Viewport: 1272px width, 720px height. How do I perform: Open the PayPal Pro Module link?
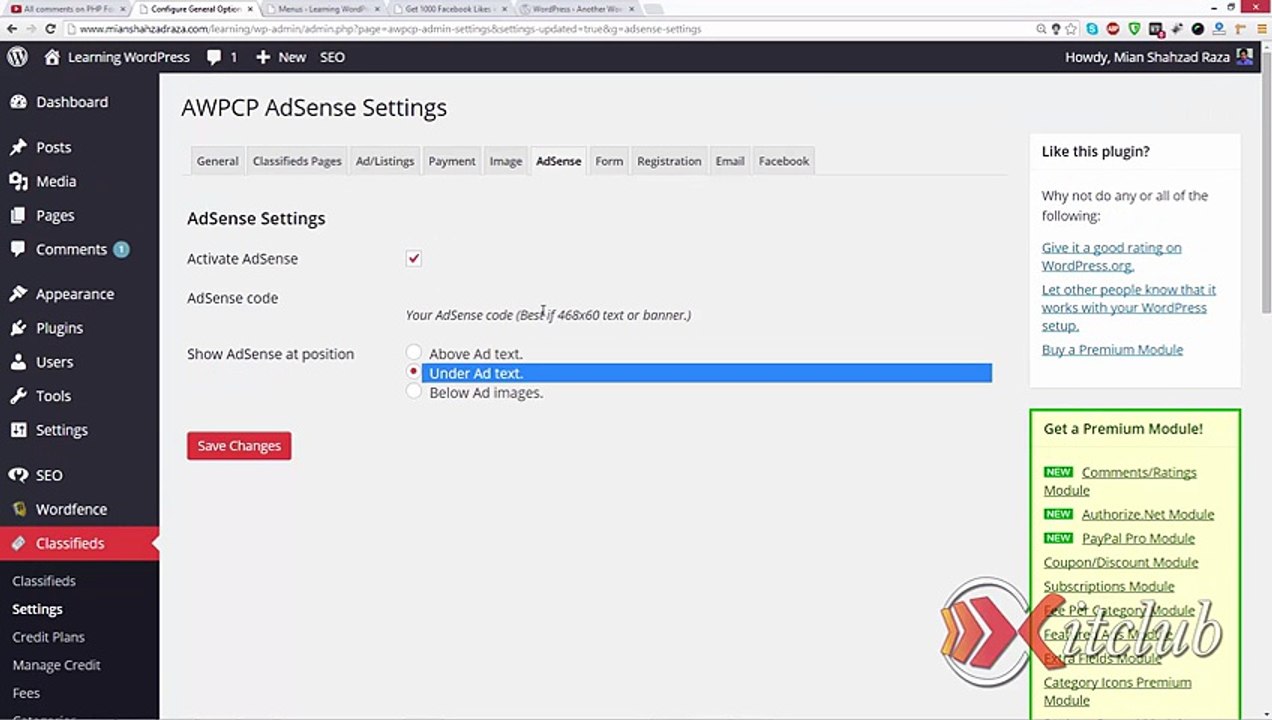click(x=1138, y=538)
